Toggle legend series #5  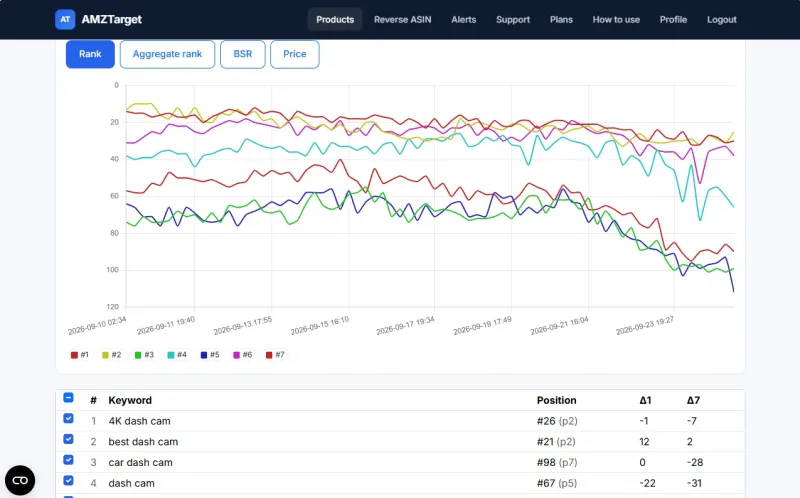pyautogui.click(x=210, y=355)
